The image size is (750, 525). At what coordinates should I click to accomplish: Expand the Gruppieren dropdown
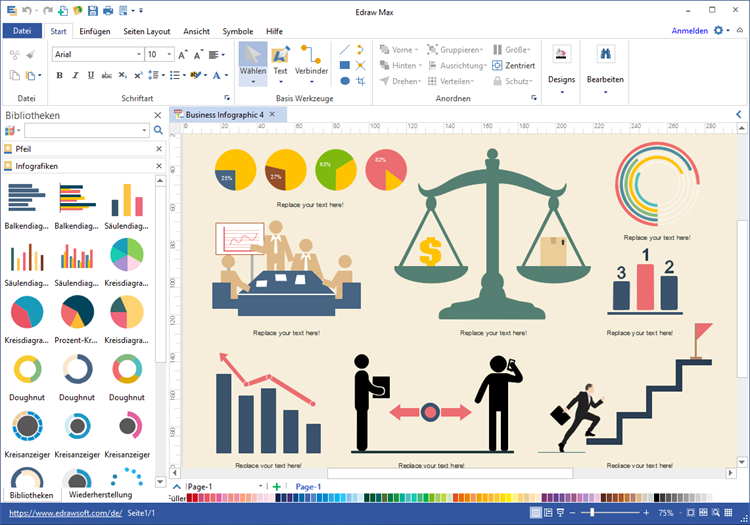482,50
